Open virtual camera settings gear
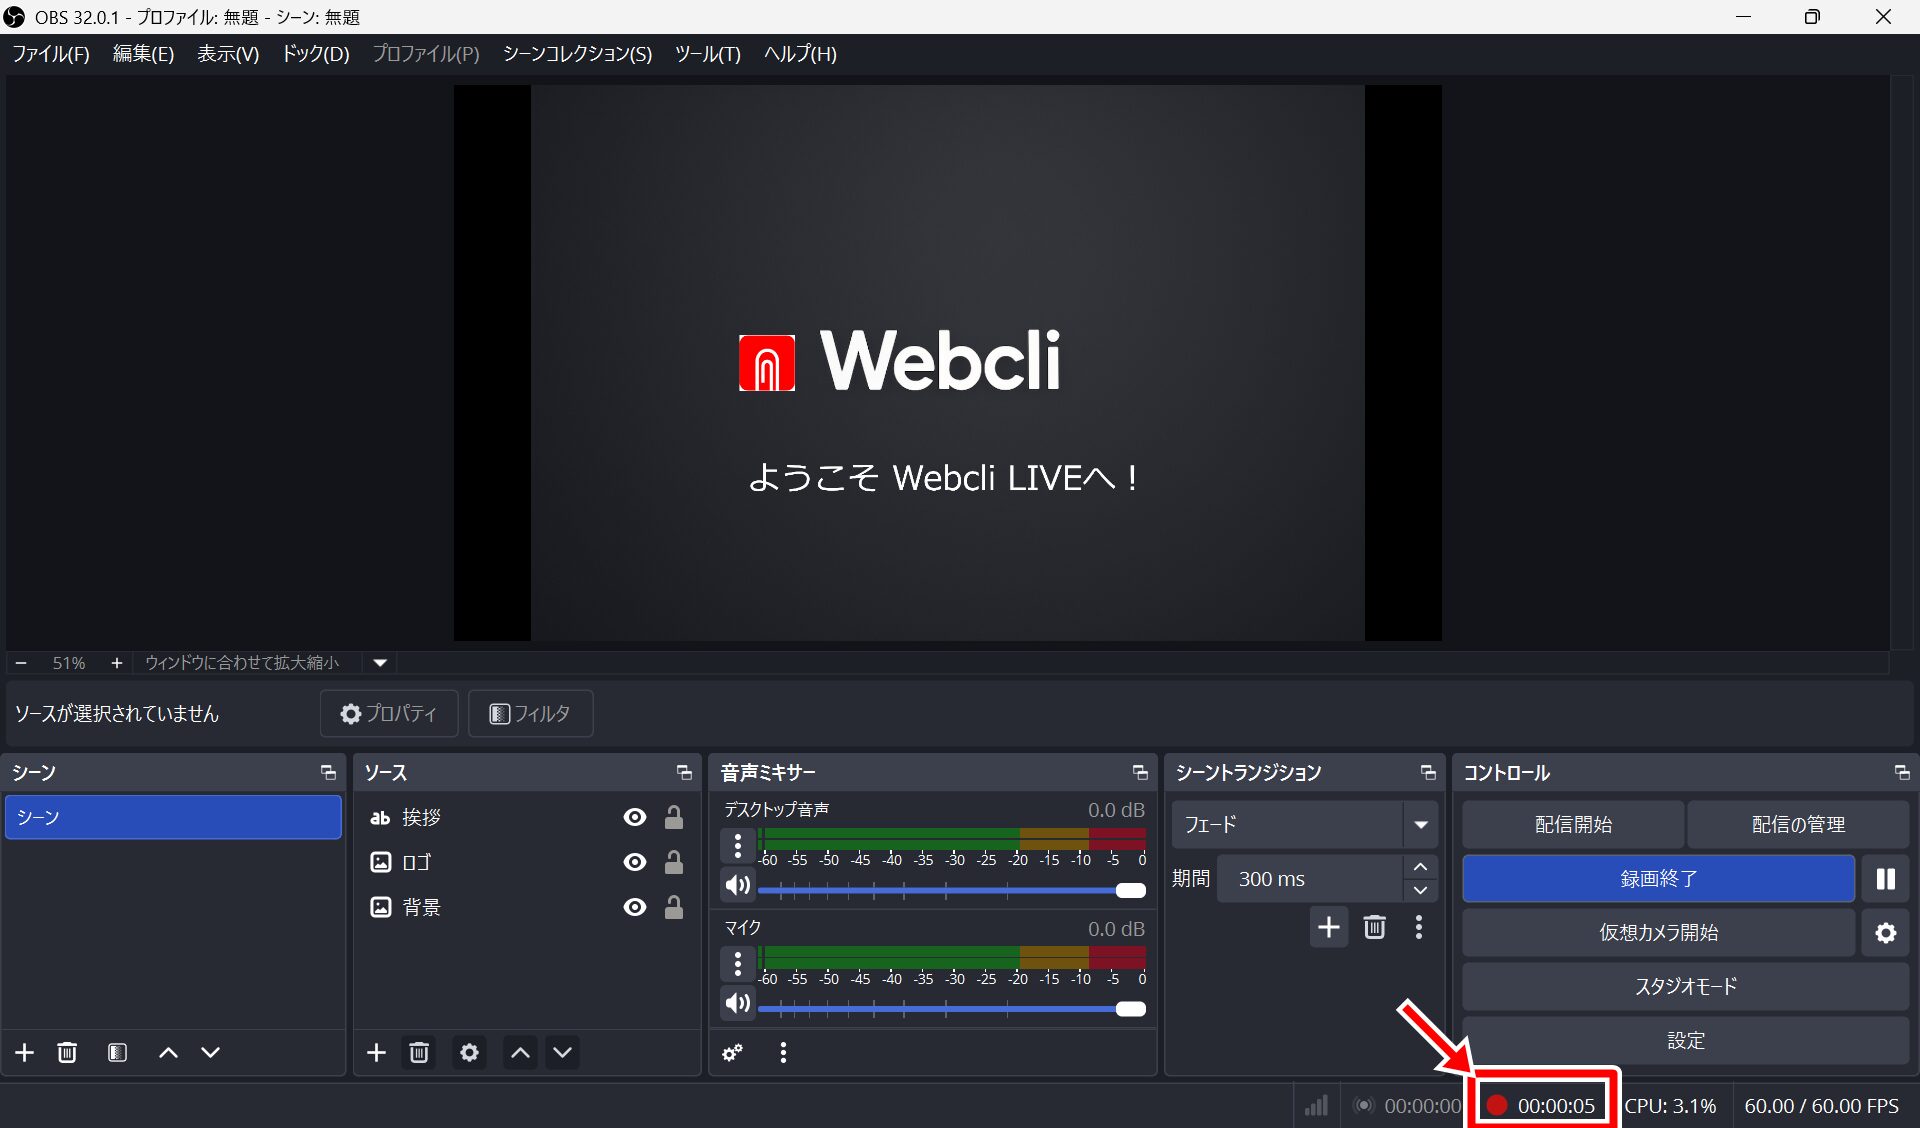The image size is (1920, 1128). tap(1885, 933)
